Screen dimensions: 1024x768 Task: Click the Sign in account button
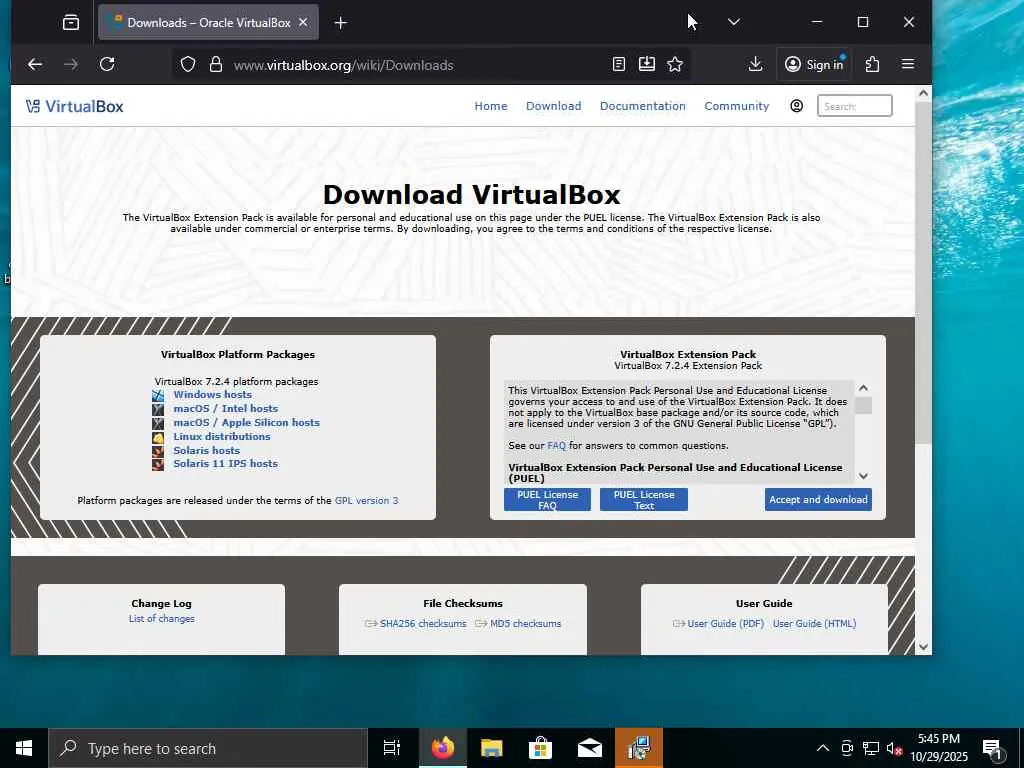[814, 64]
